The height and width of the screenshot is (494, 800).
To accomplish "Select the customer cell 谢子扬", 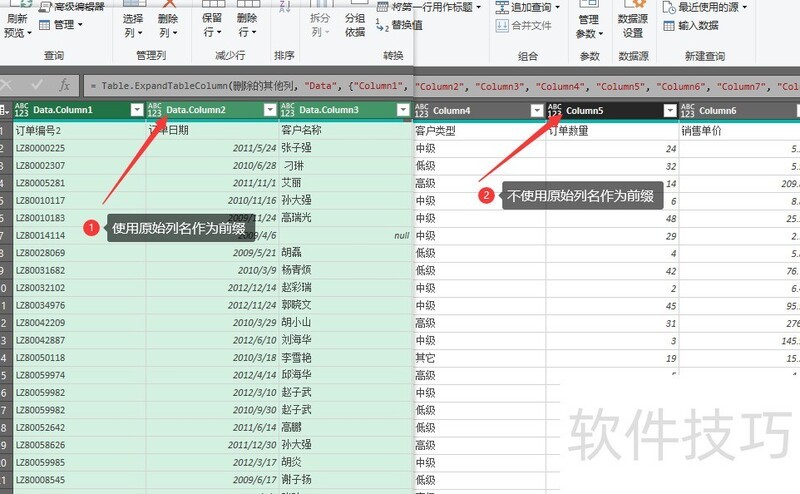I will click(345, 480).
